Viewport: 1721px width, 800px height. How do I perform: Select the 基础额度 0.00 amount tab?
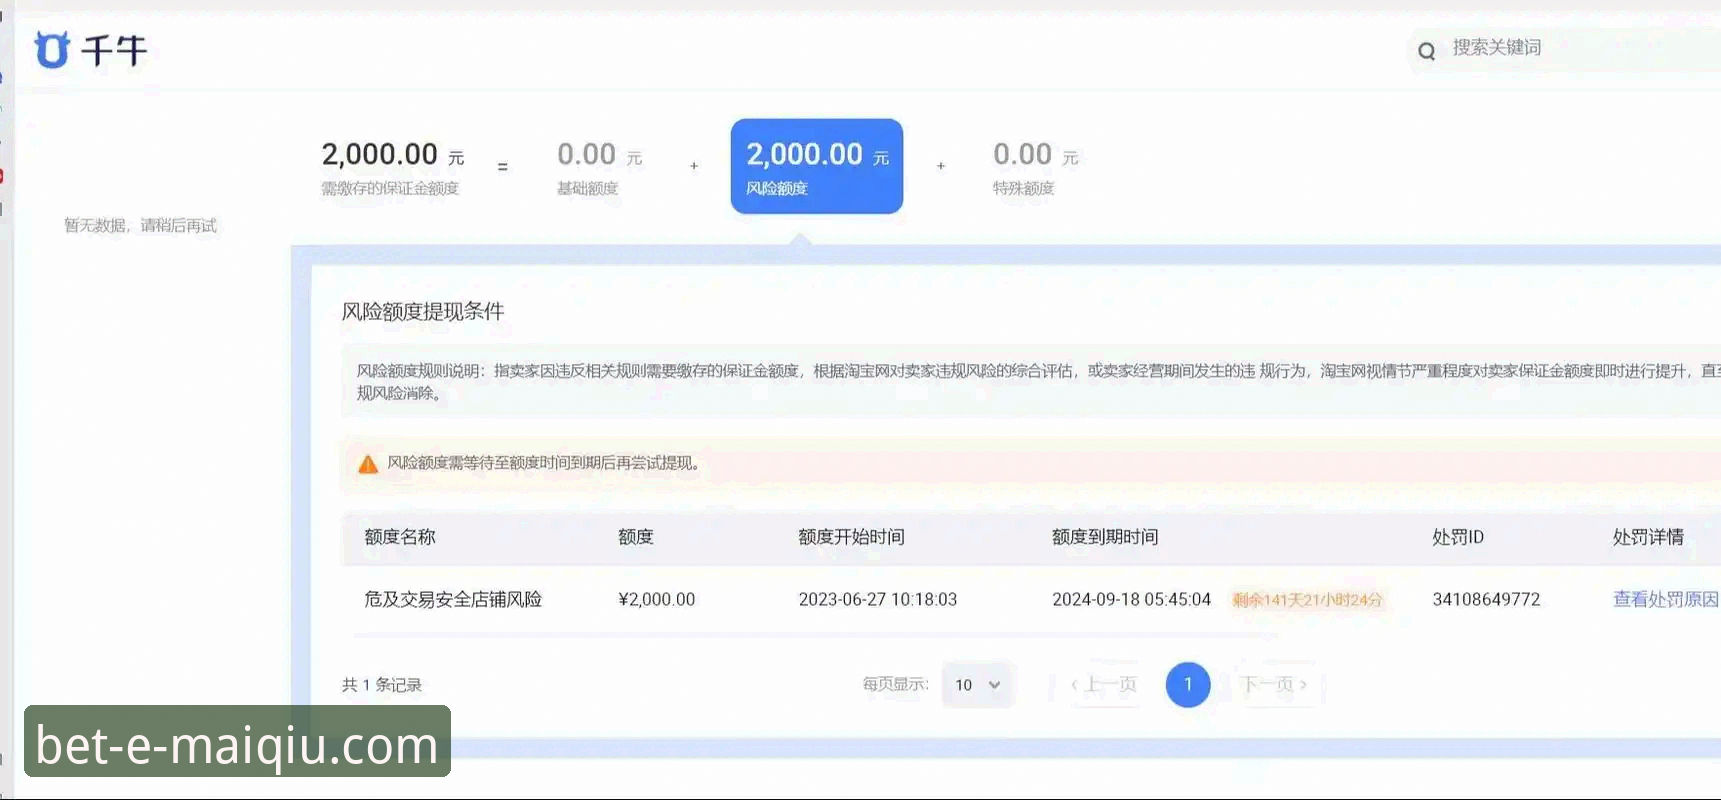point(599,167)
